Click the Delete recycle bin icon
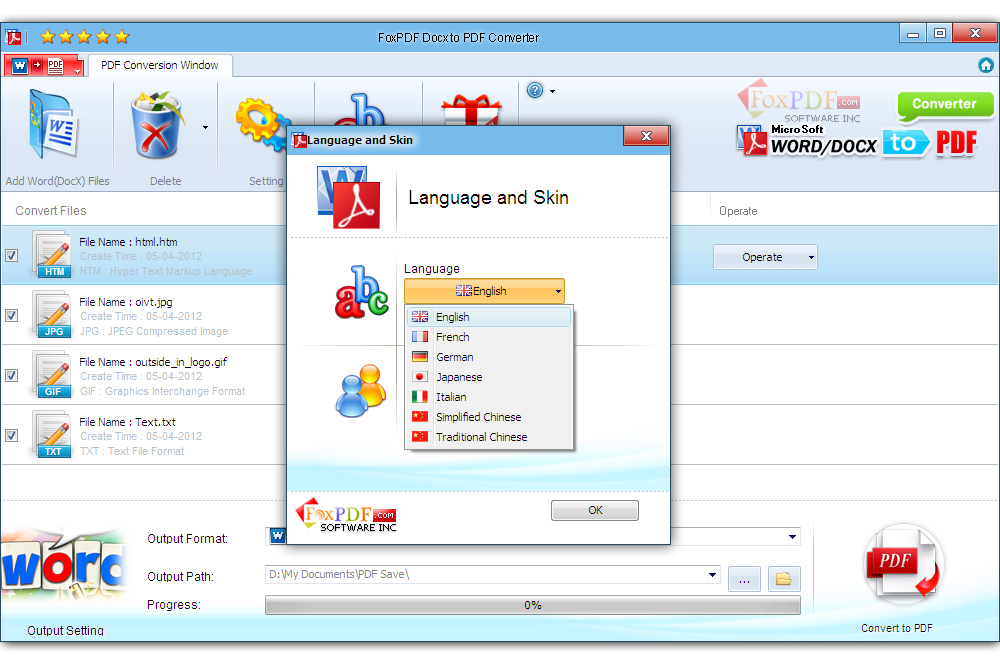 tap(156, 124)
